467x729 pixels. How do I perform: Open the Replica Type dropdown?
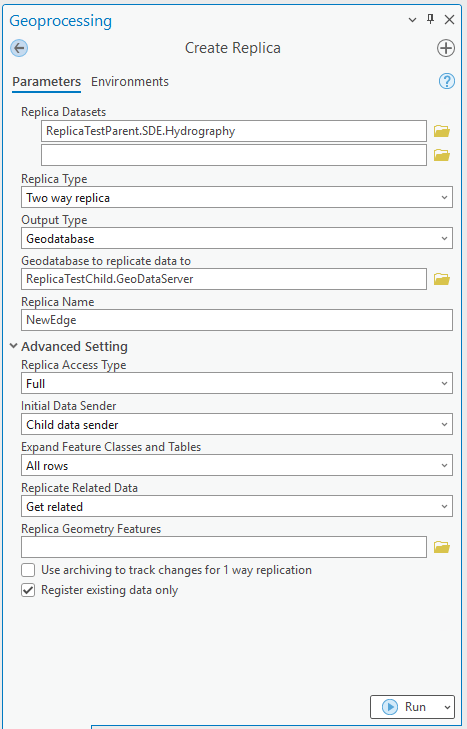[x=237, y=198]
